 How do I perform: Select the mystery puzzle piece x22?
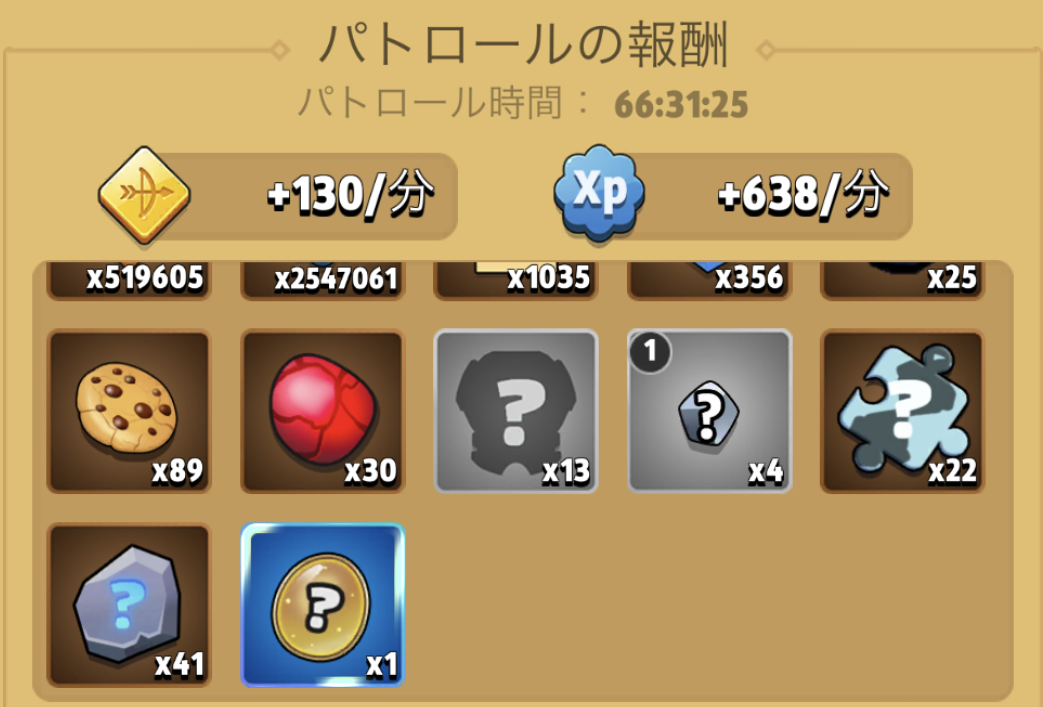(x=903, y=412)
